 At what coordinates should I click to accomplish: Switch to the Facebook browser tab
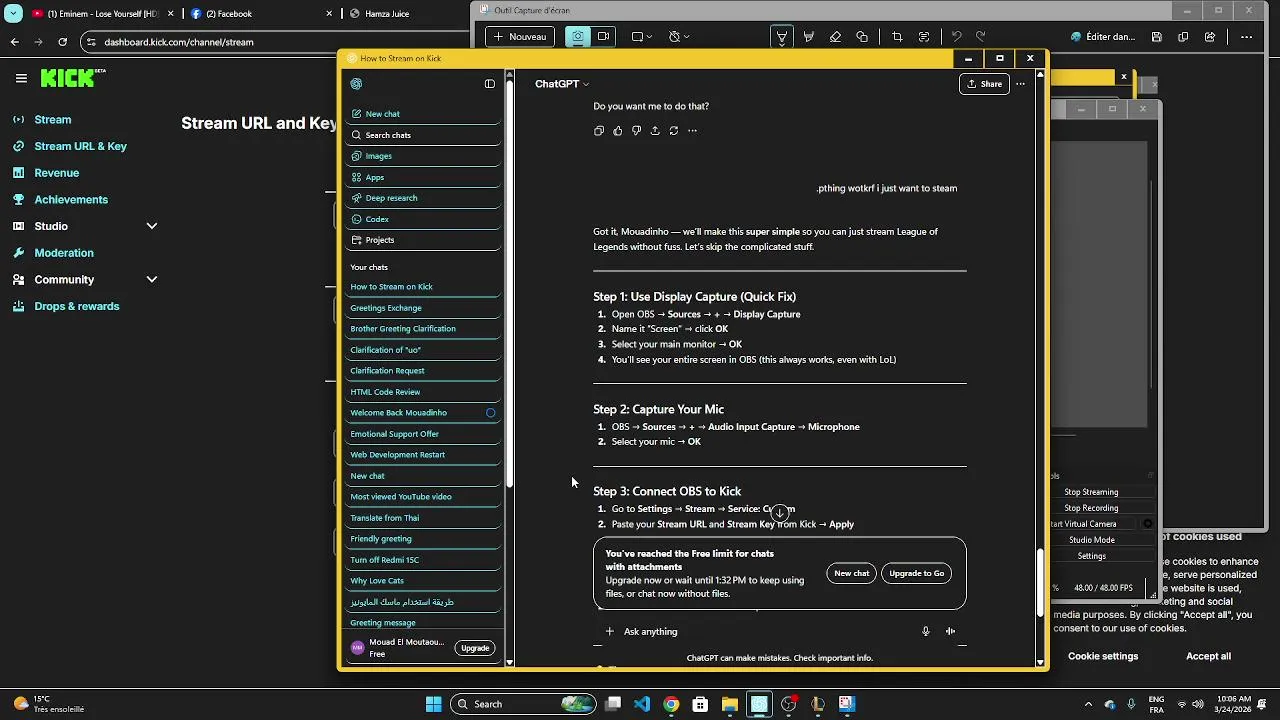tap(260, 14)
